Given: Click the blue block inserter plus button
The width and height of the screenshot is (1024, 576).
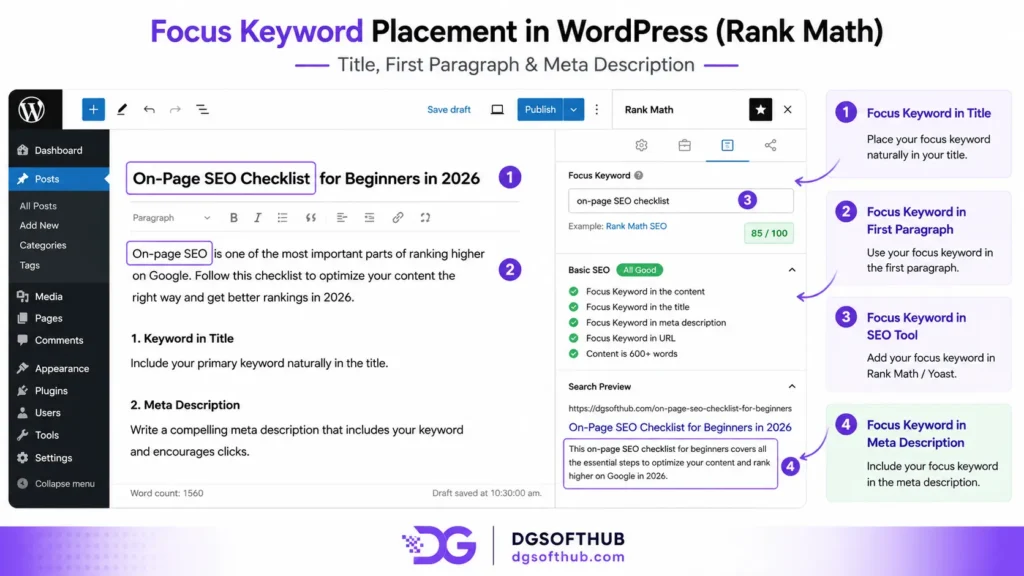Looking at the screenshot, I should tap(93, 110).
